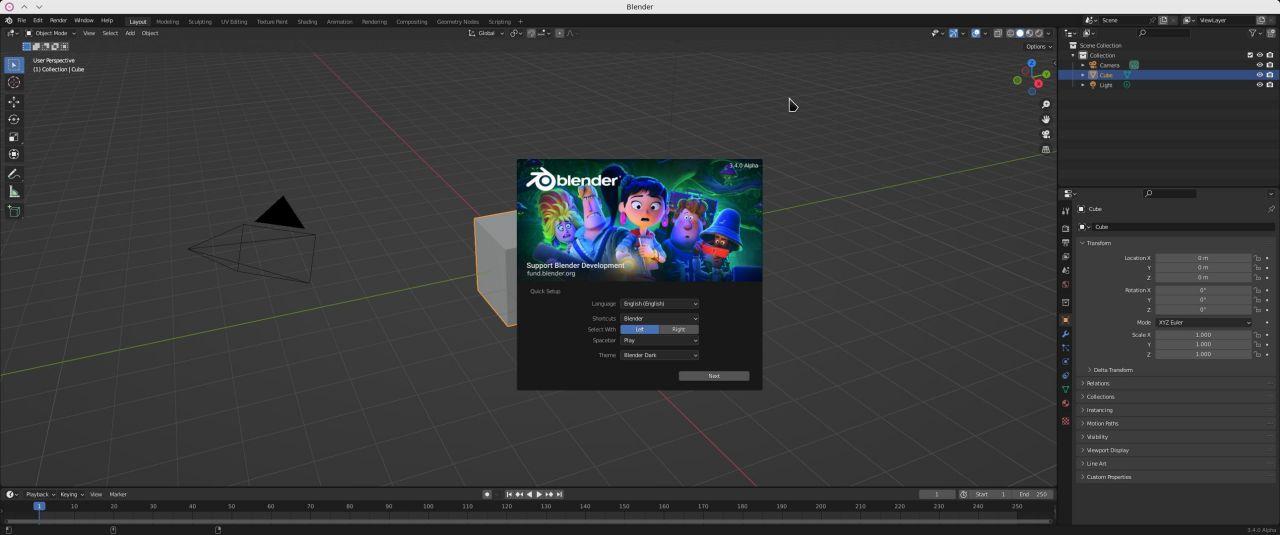This screenshot has width=1280, height=535.
Task: Activate the 3D Cursor tool
Action: (14, 83)
